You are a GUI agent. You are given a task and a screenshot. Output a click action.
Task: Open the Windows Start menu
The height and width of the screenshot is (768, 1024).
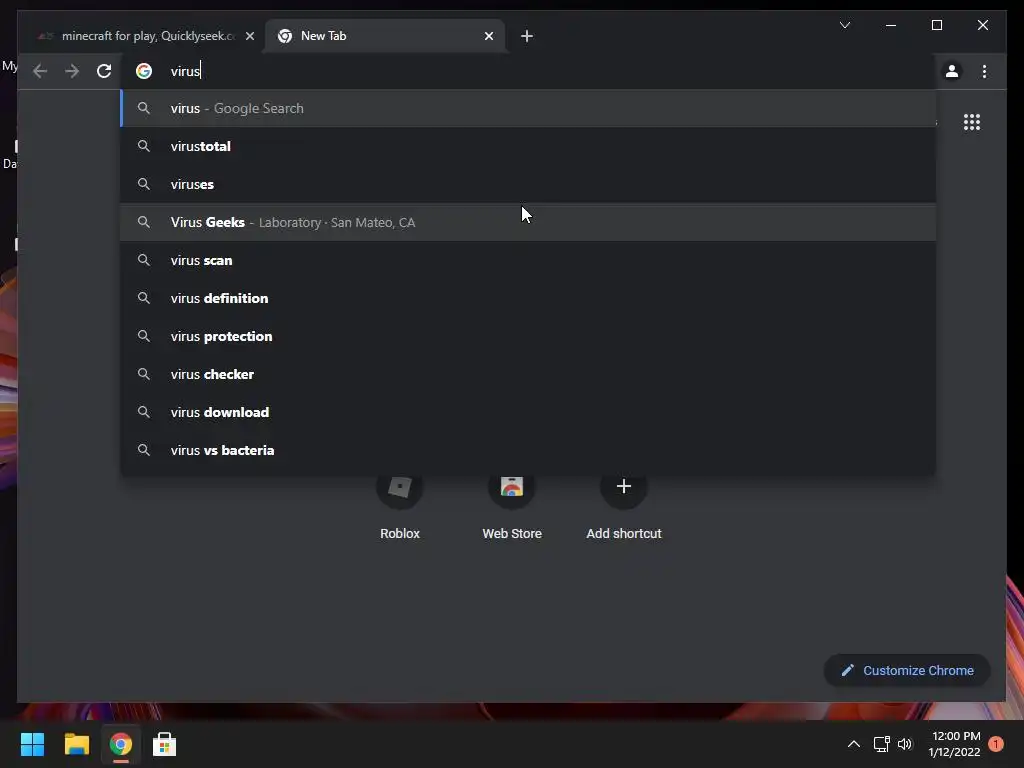[x=32, y=744]
